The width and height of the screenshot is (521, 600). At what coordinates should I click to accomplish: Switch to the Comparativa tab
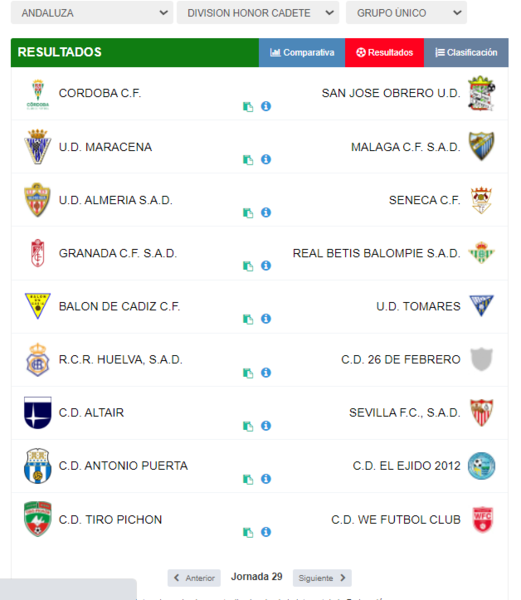coord(302,52)
